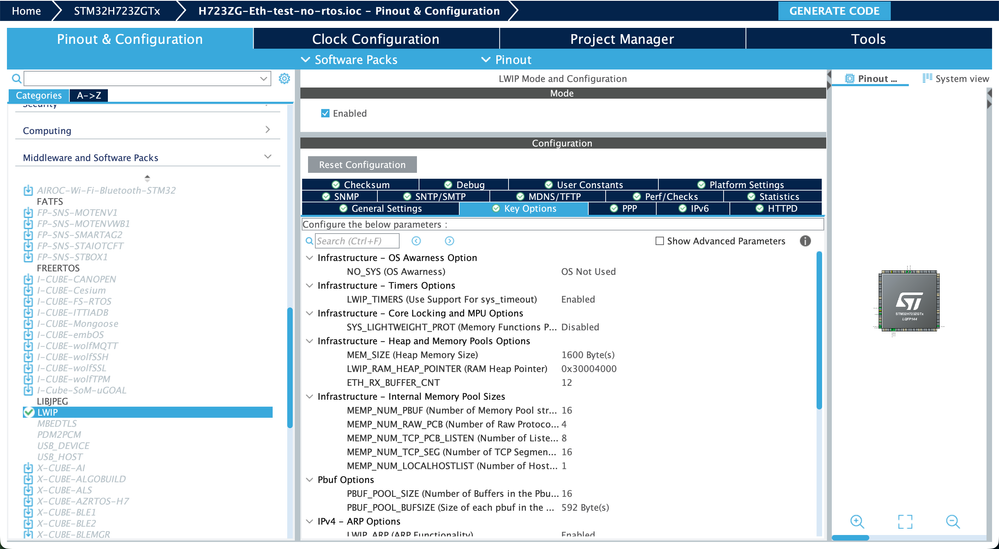
Task: Click the Reset Configuration button
Action: pyautogui.click(x=362, y=164)
